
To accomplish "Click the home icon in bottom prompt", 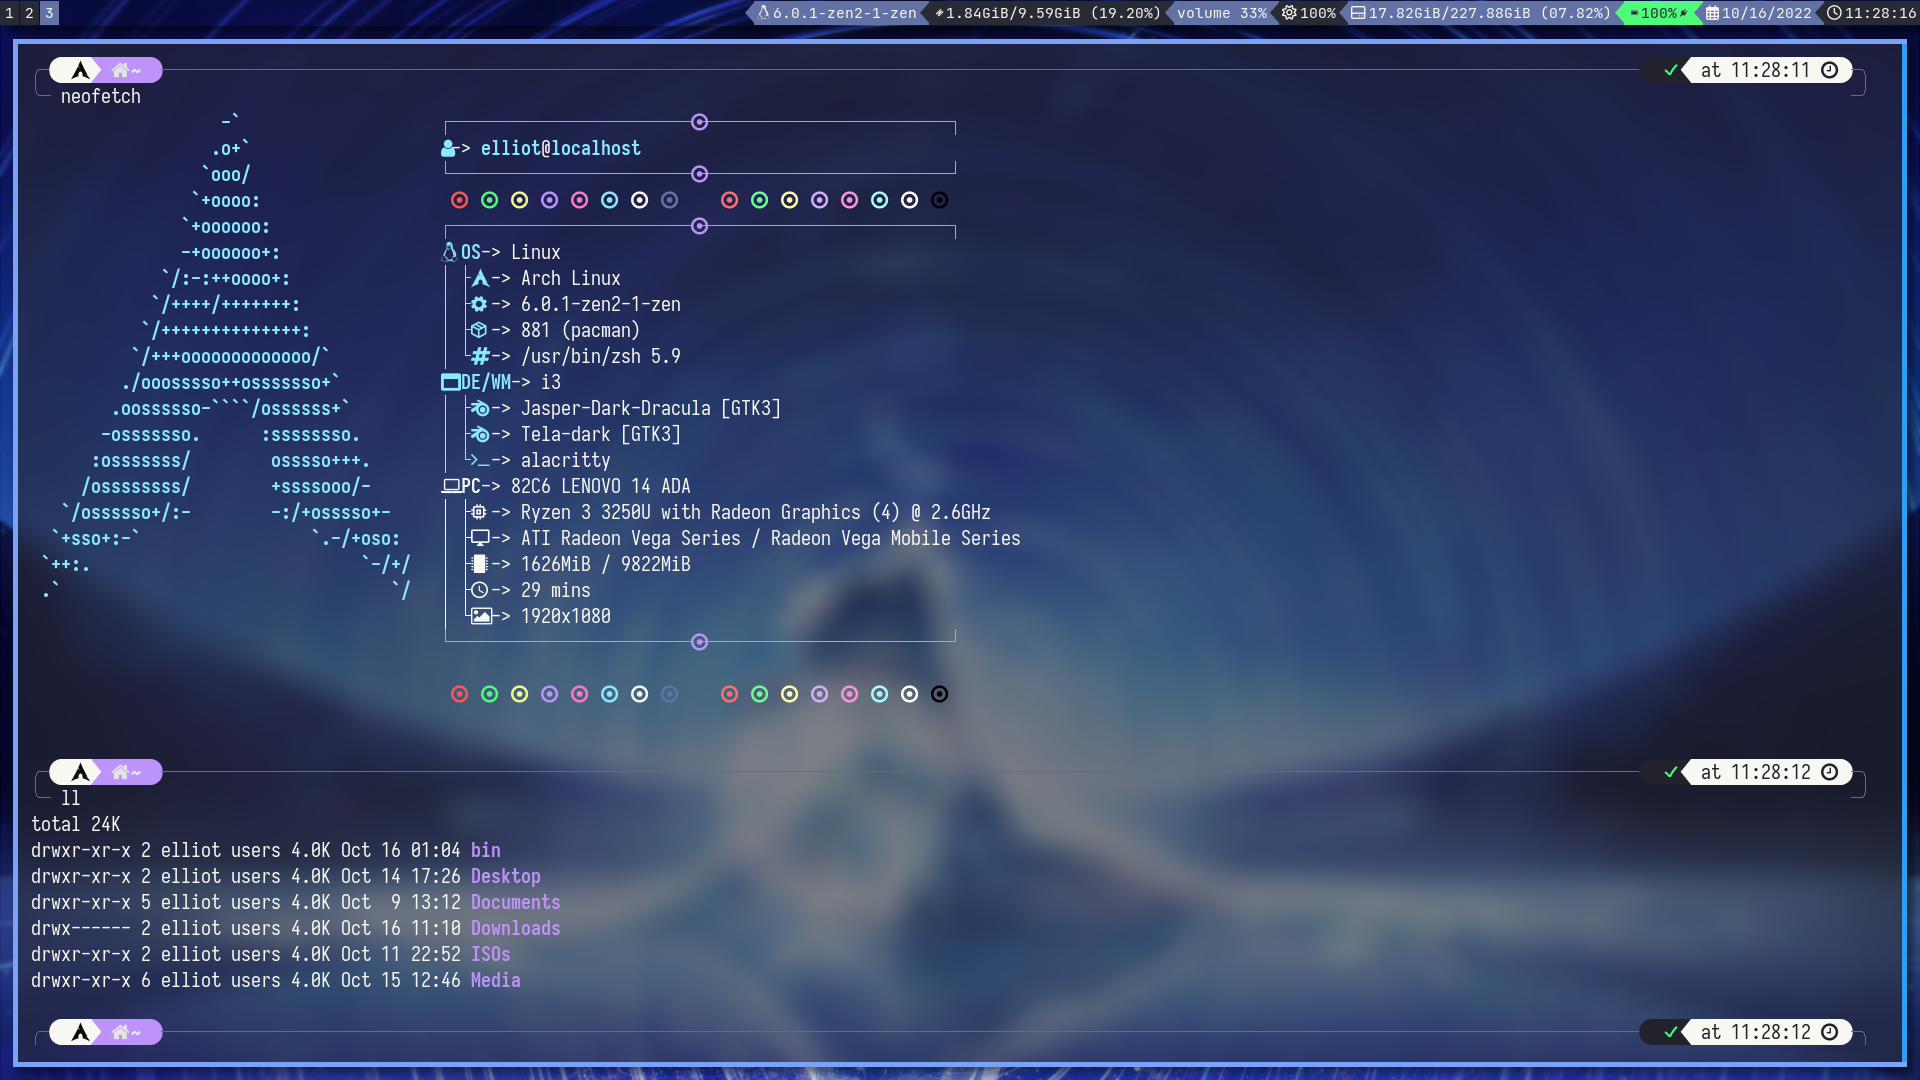I will (x=121, y=1032).
